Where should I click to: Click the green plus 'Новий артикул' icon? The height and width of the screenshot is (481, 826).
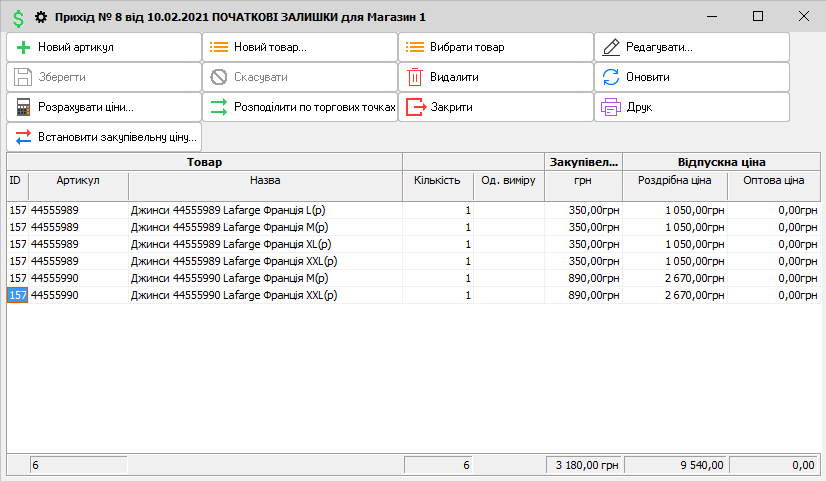coord(24,47)
